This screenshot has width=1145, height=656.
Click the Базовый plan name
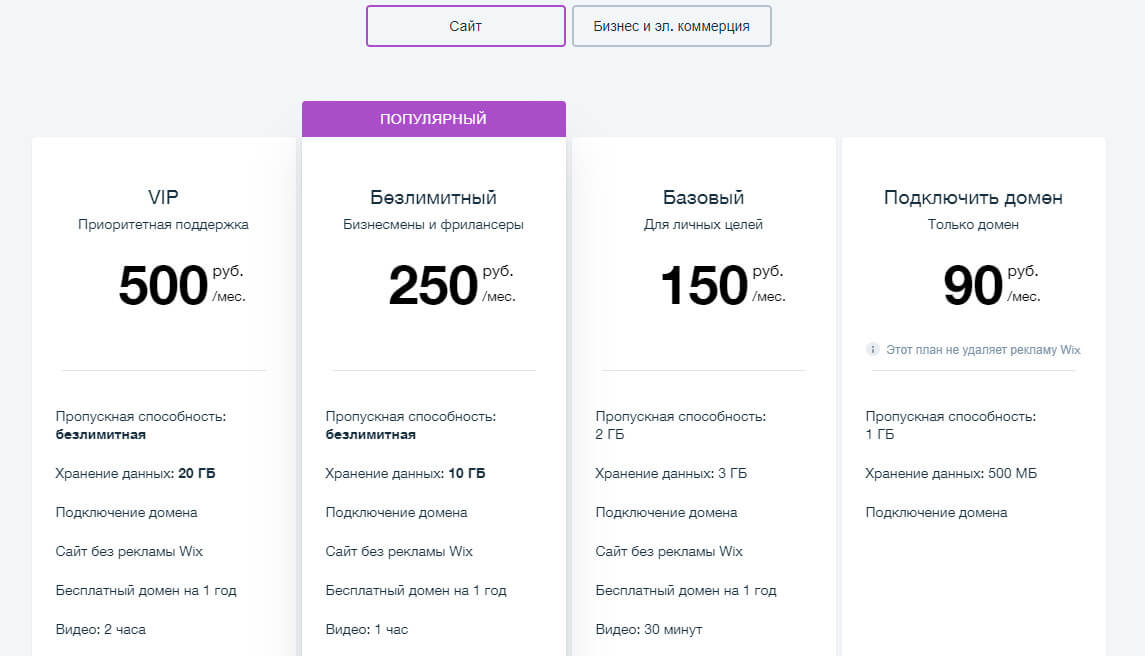coord(702,197)
